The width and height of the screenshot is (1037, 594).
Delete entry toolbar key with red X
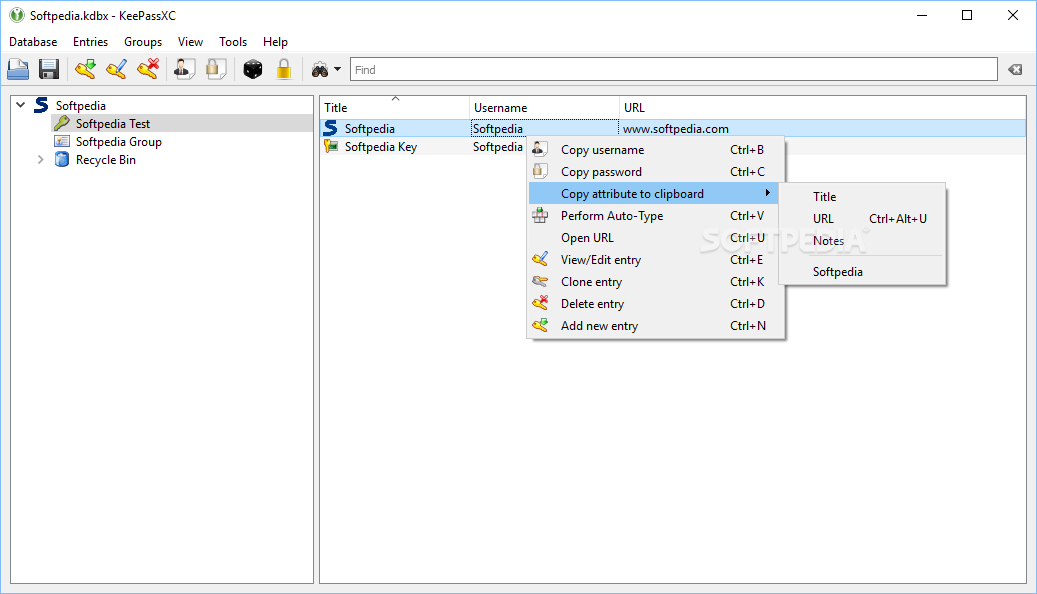tap(148, 69)
